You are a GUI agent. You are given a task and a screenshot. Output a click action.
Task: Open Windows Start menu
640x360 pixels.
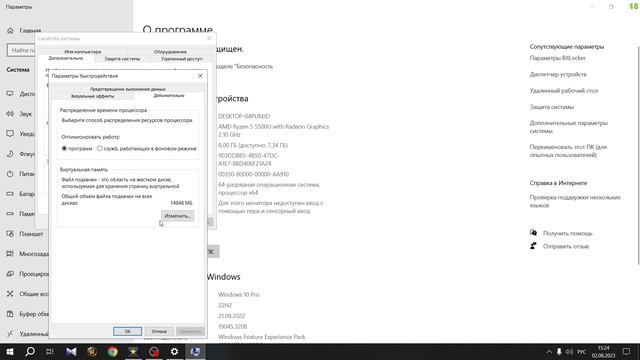pyautogui.click(x=10, y=351)
